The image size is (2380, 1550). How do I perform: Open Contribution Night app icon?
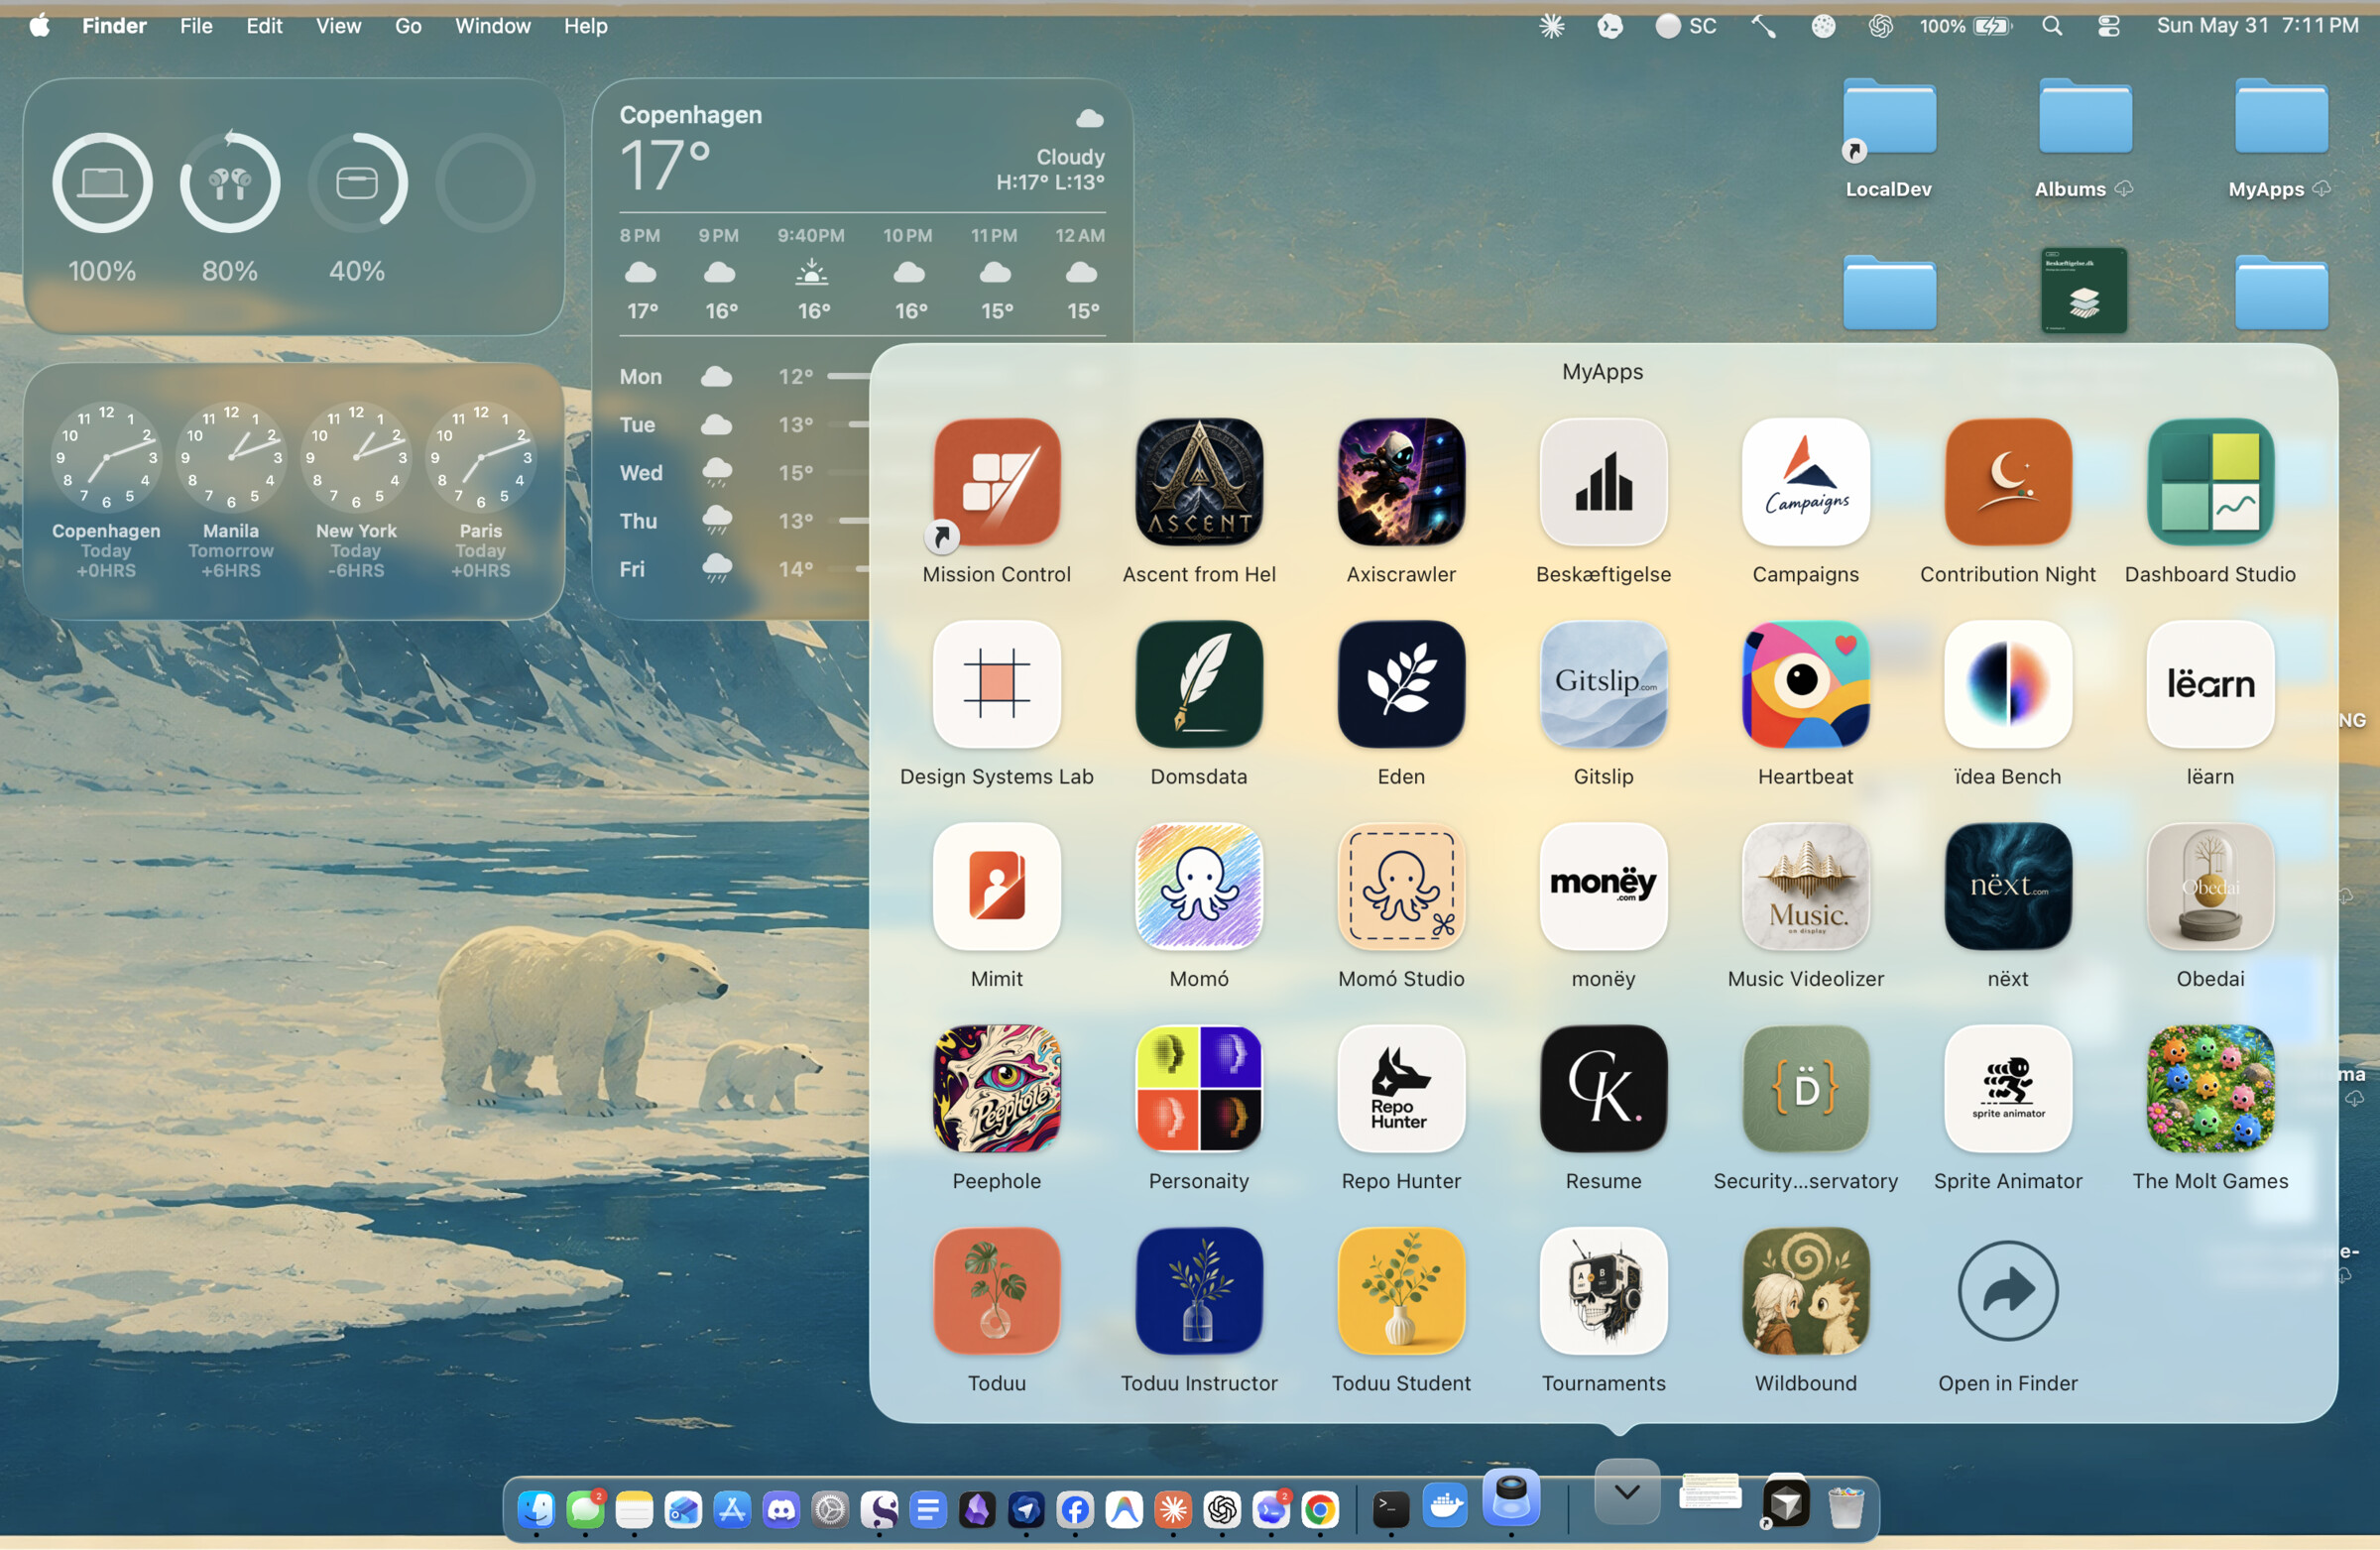point(2008,482)
